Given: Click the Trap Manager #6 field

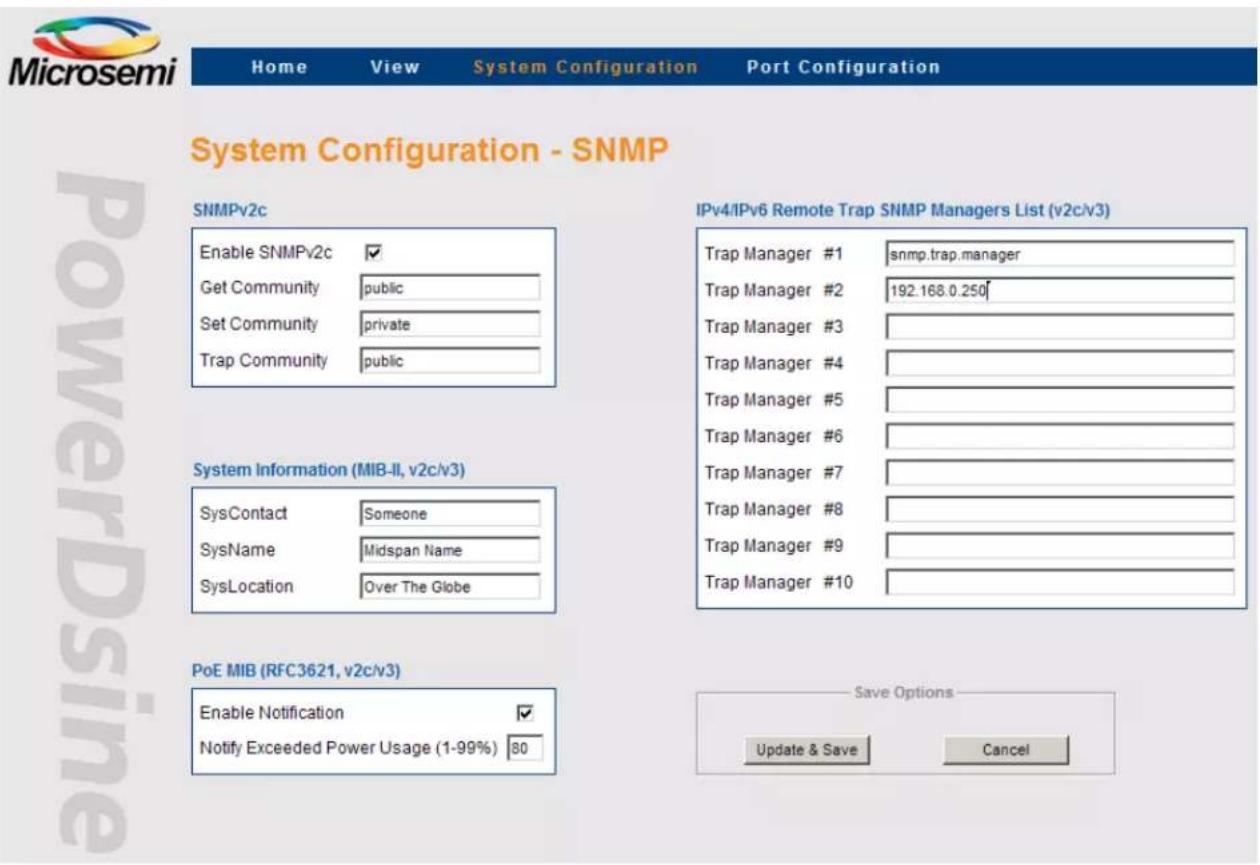Looking at the screenshot, I should point(1060,436).
